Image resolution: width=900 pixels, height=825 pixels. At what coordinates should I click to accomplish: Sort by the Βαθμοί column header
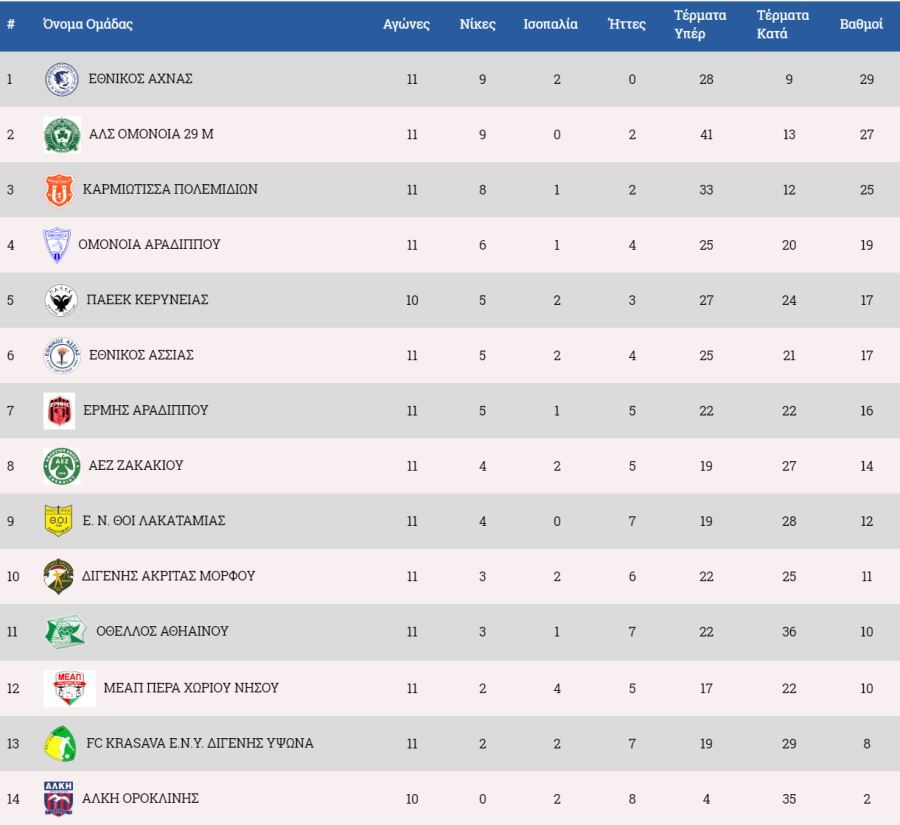pyautogui.click(x=861, y=24)
